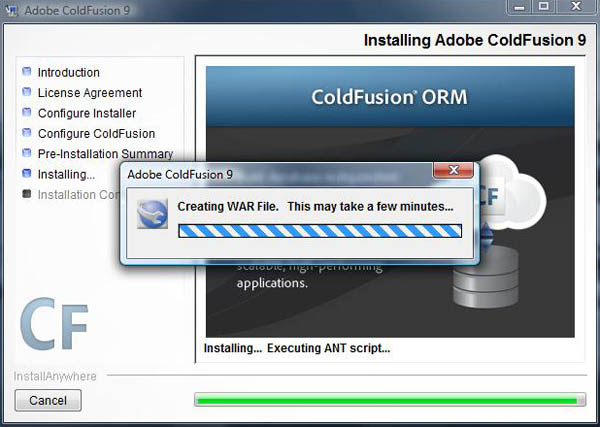This screenshot has width=600, height=427.
Task: Click the installer icon in title bar
Action: [11, 10]
